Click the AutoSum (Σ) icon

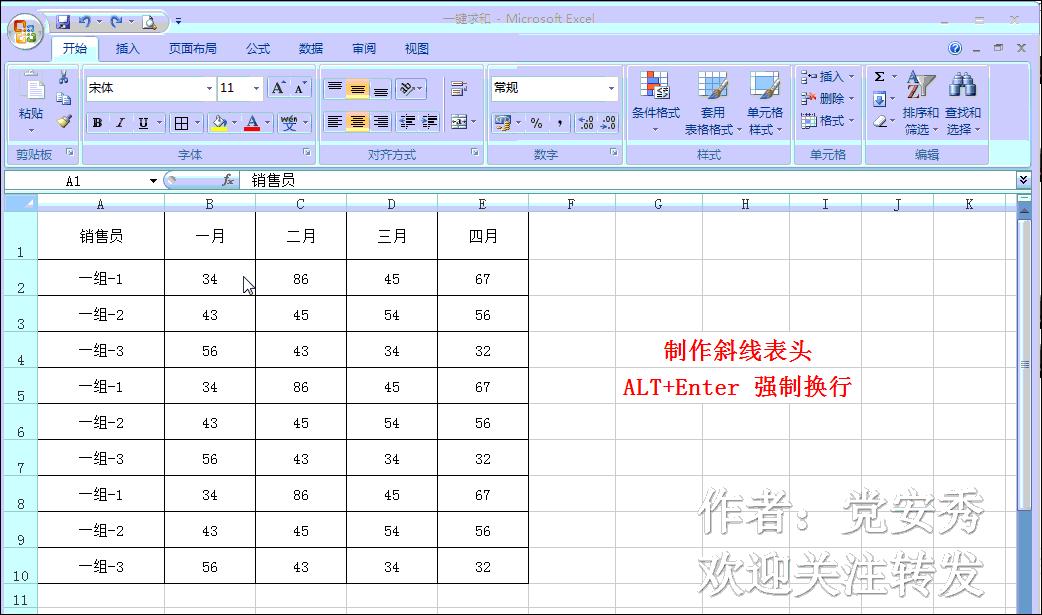879,77
